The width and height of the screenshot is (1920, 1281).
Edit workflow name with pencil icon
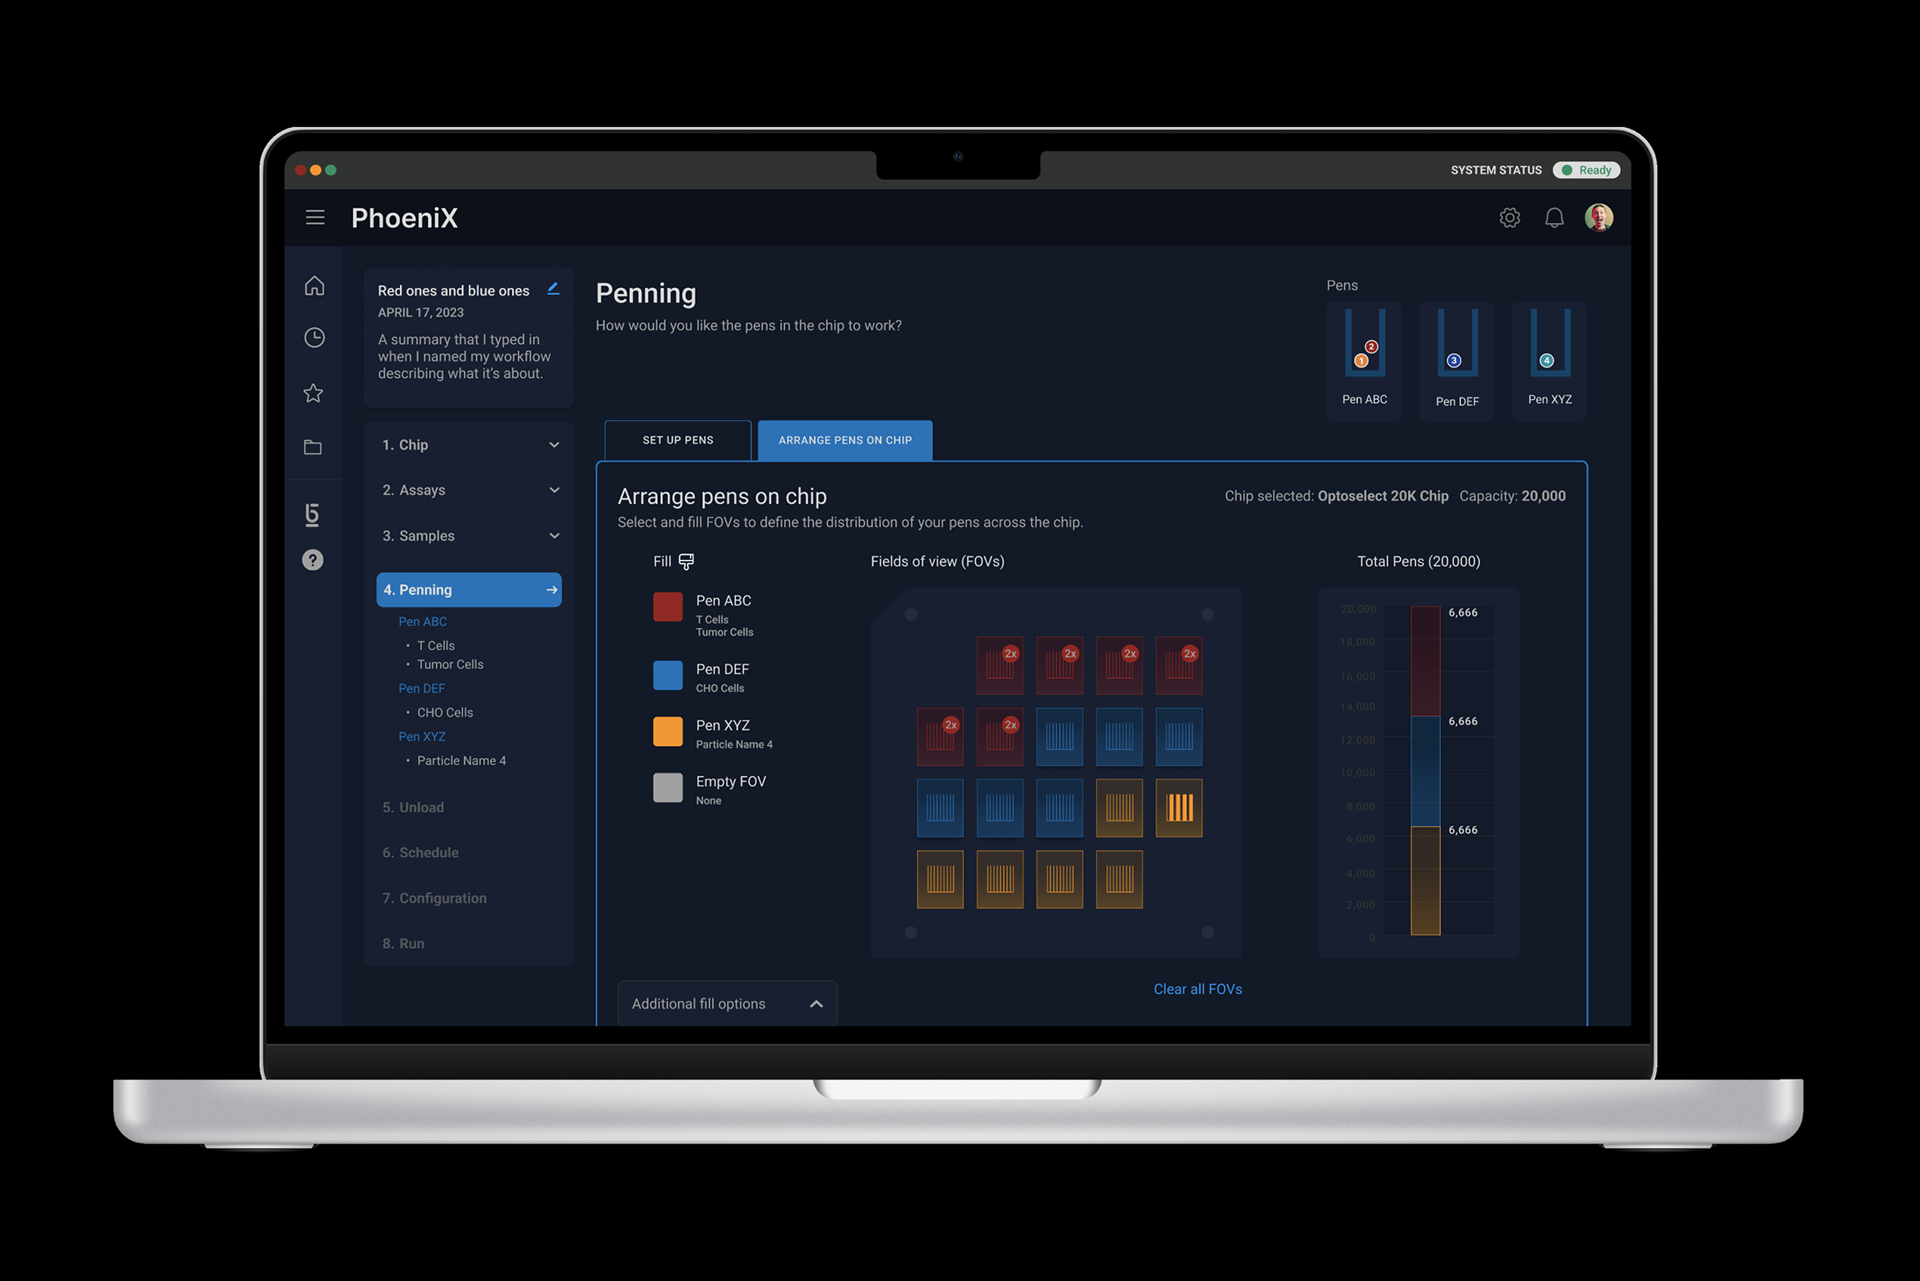(x=553, y=289)
